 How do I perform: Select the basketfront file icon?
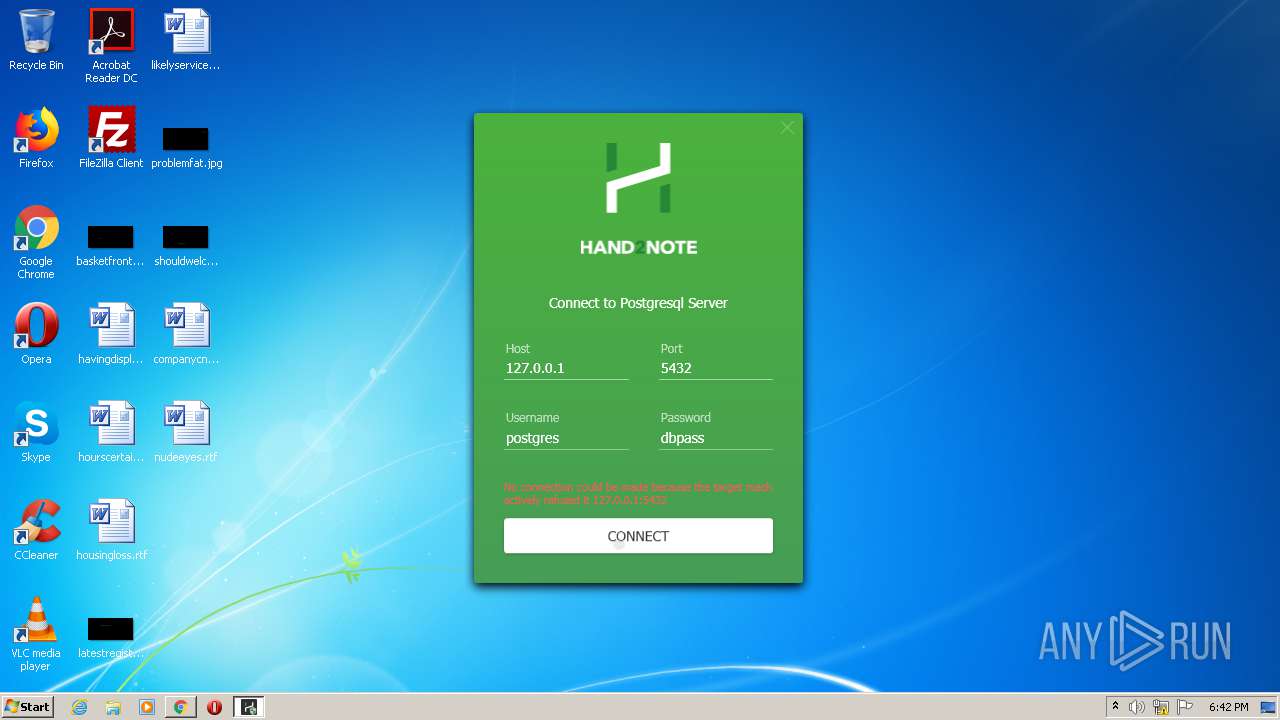(111, 245)
